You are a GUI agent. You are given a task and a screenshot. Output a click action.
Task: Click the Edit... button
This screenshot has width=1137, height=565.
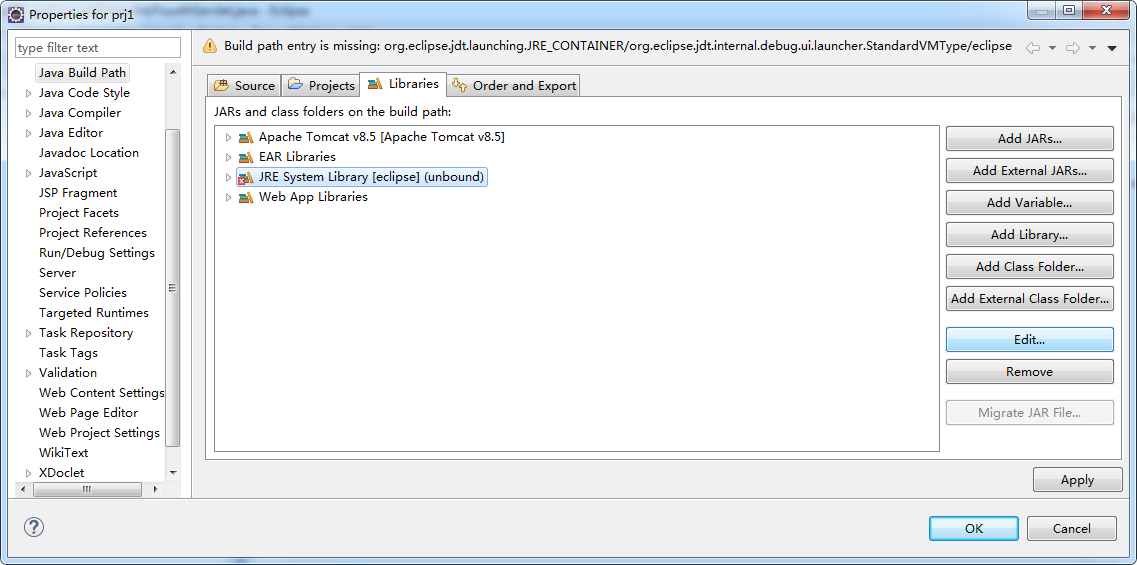pyautogui.click(x=1029, y=339)
